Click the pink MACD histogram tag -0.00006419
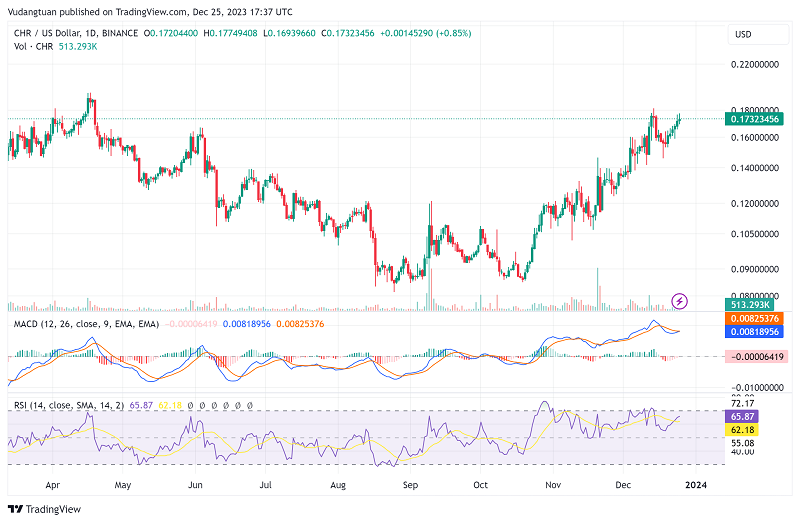This screenshot has width=800, height=523. 755,356
